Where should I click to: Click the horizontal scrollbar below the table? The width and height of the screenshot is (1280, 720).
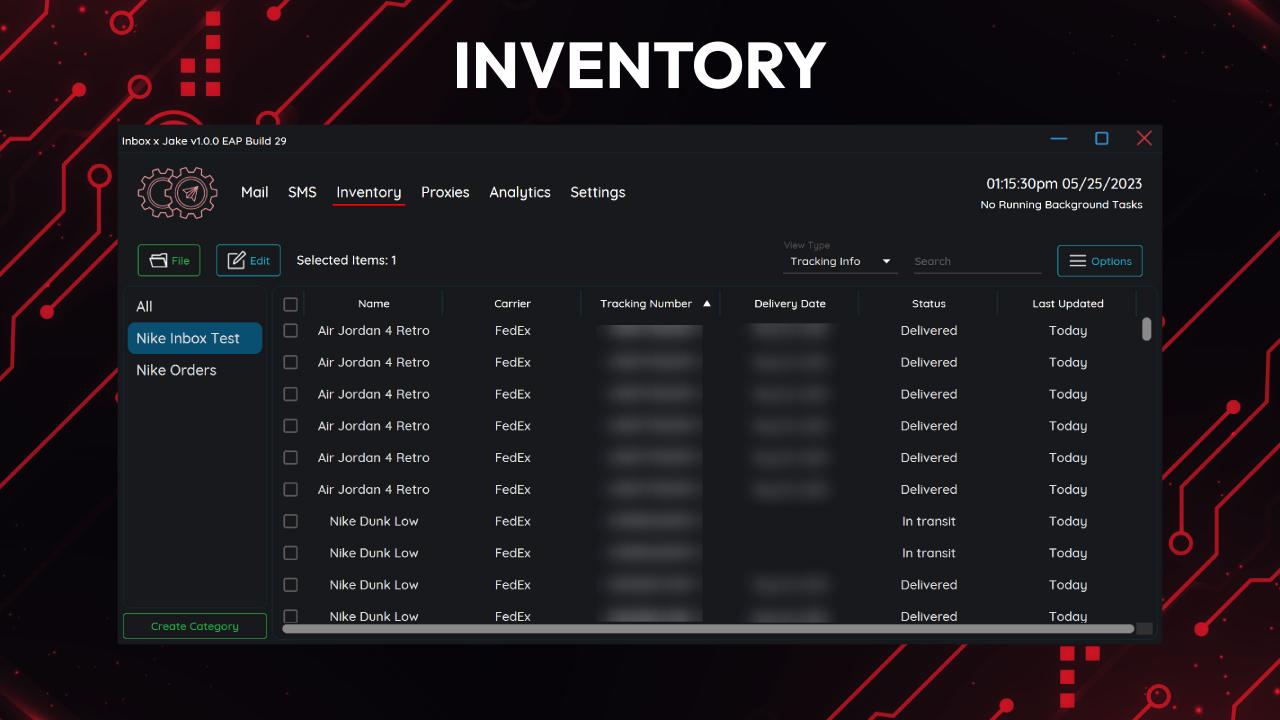click(x=710, y=630)
